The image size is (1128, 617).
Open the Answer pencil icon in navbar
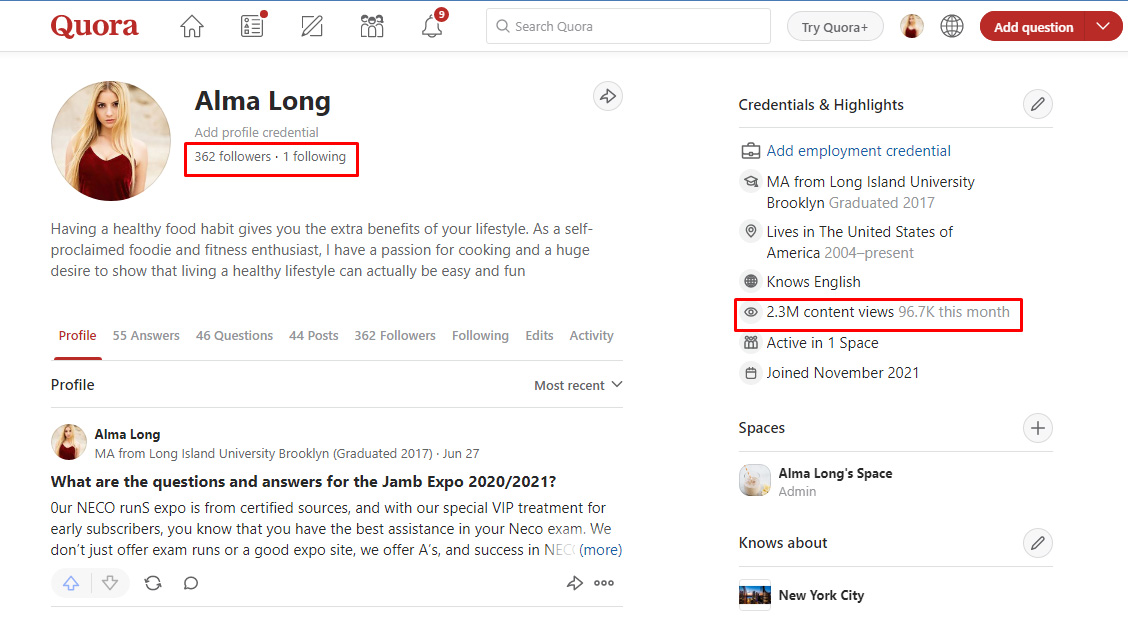pos(311,27)
